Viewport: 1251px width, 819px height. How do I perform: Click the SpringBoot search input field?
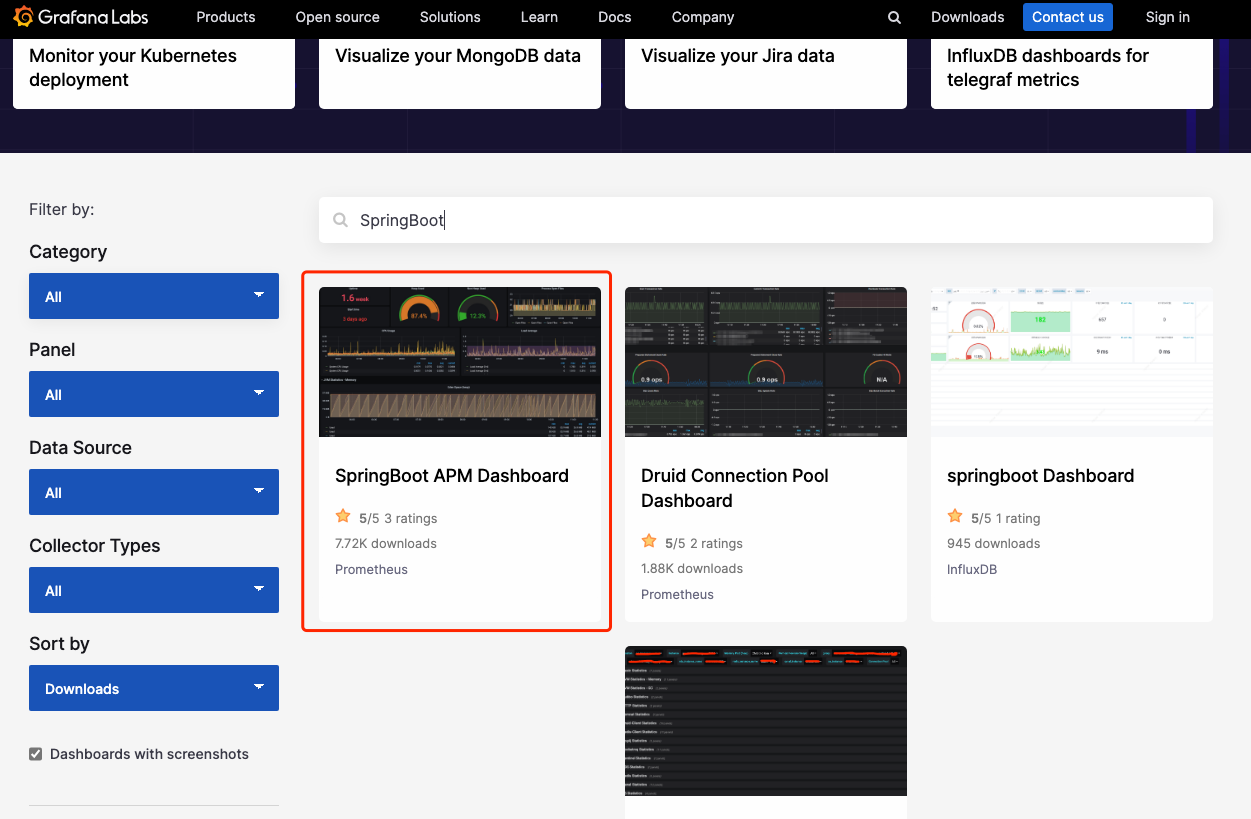780,220
